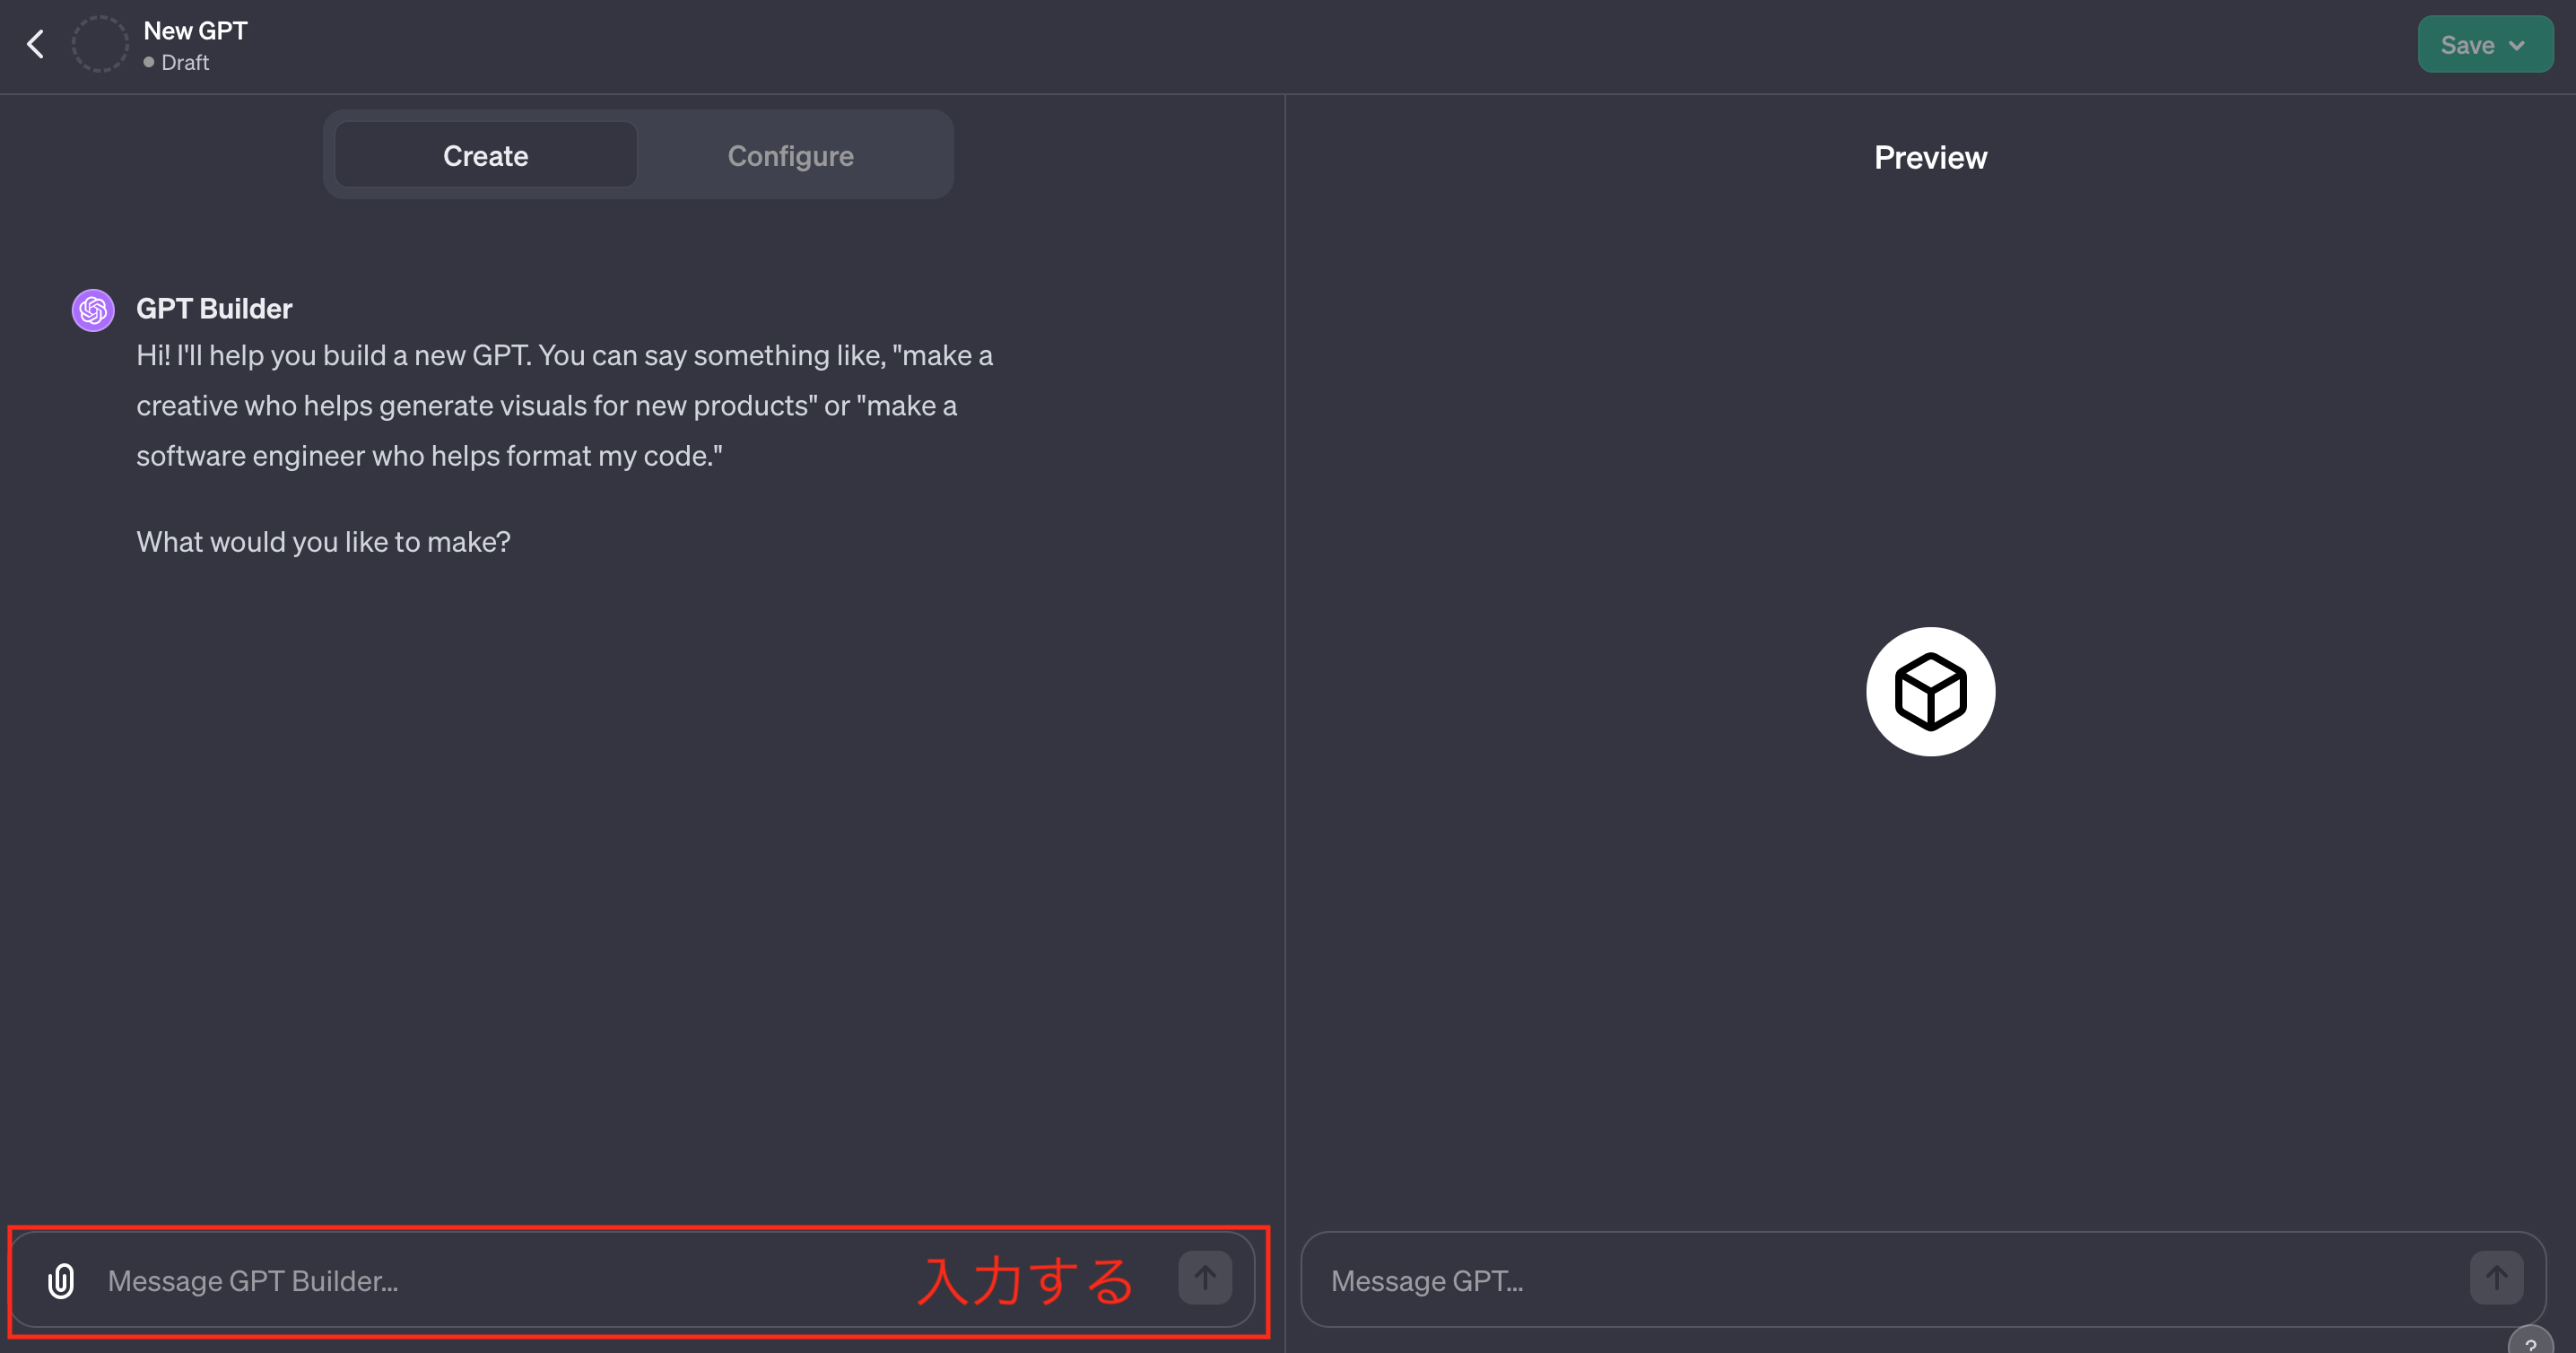Image resolution: width=2576 pixels, height=1353 pixels.
Task: Click the line 'software engineer who helps format my code.'
Action: click(429, 456)
